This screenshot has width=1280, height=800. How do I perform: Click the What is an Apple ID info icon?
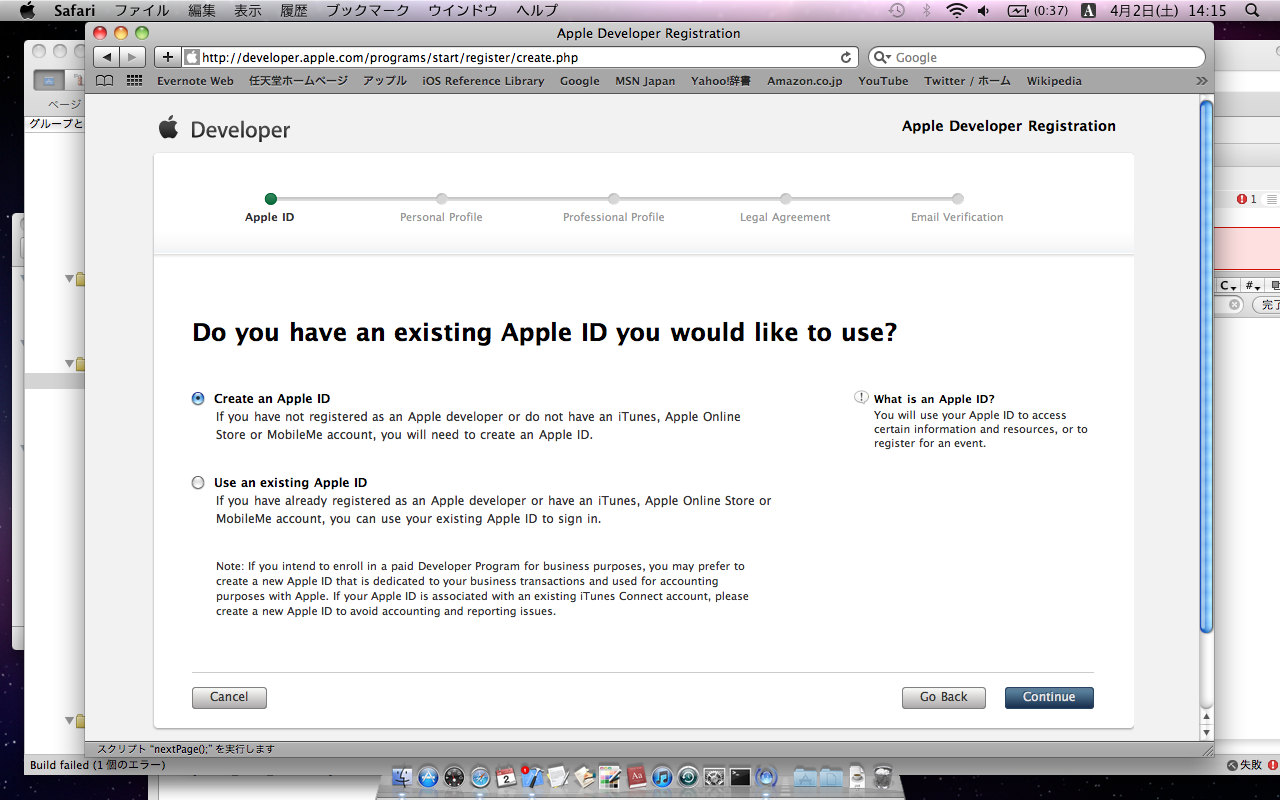(x=861, y=398)
